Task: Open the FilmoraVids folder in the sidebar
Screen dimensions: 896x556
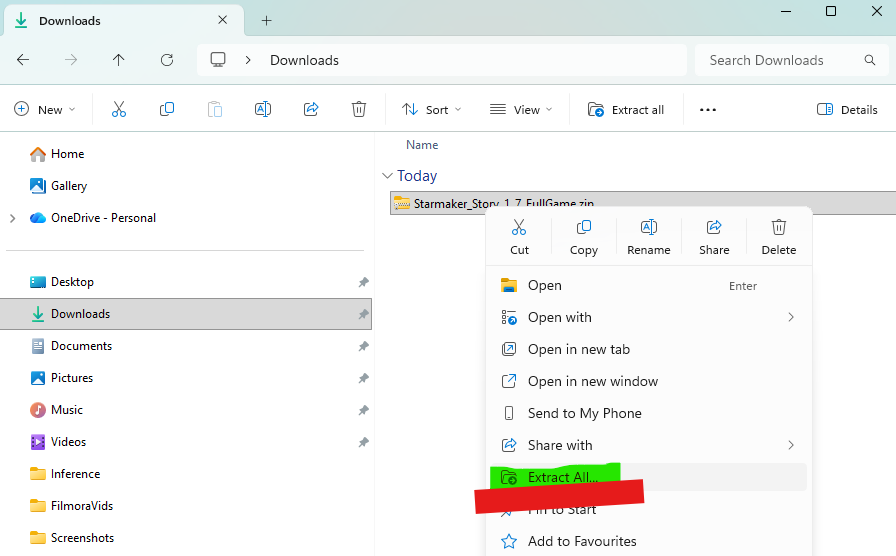Action: coord(71,506)
